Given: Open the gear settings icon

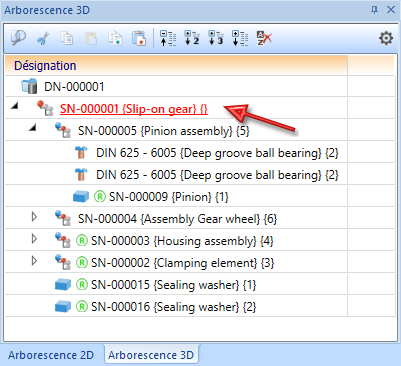Looking at the screenshot, I should coord(386,38).
